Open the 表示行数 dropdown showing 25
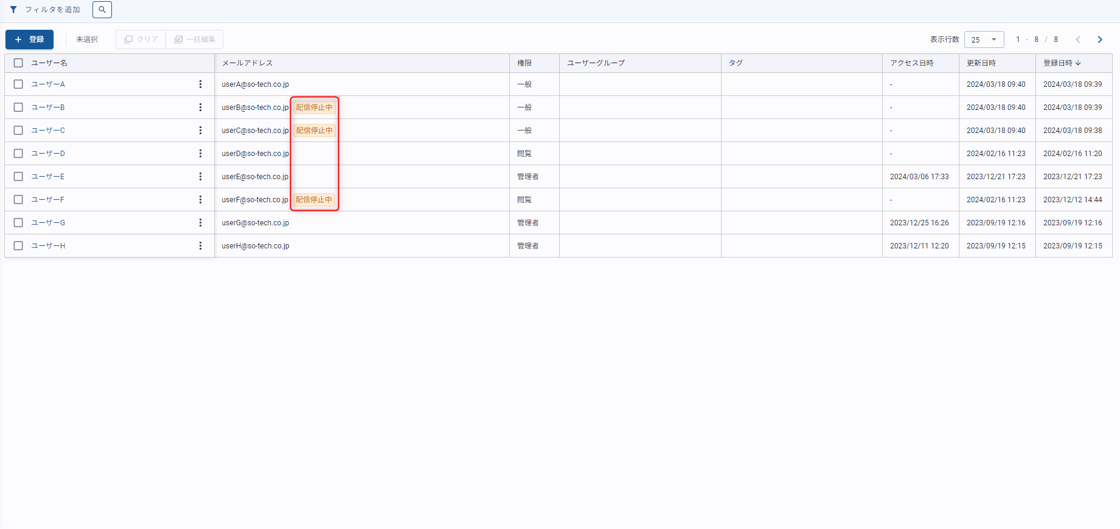 984,39
